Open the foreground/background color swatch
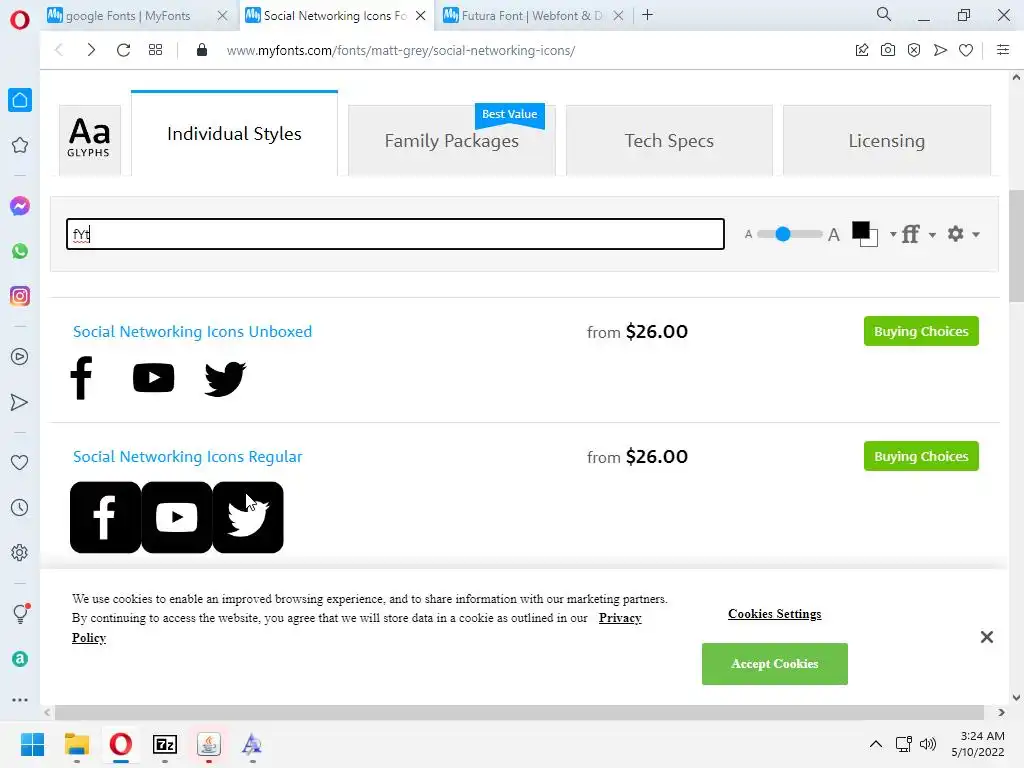This screenshot has width=1024, height=768. point(865,234)
